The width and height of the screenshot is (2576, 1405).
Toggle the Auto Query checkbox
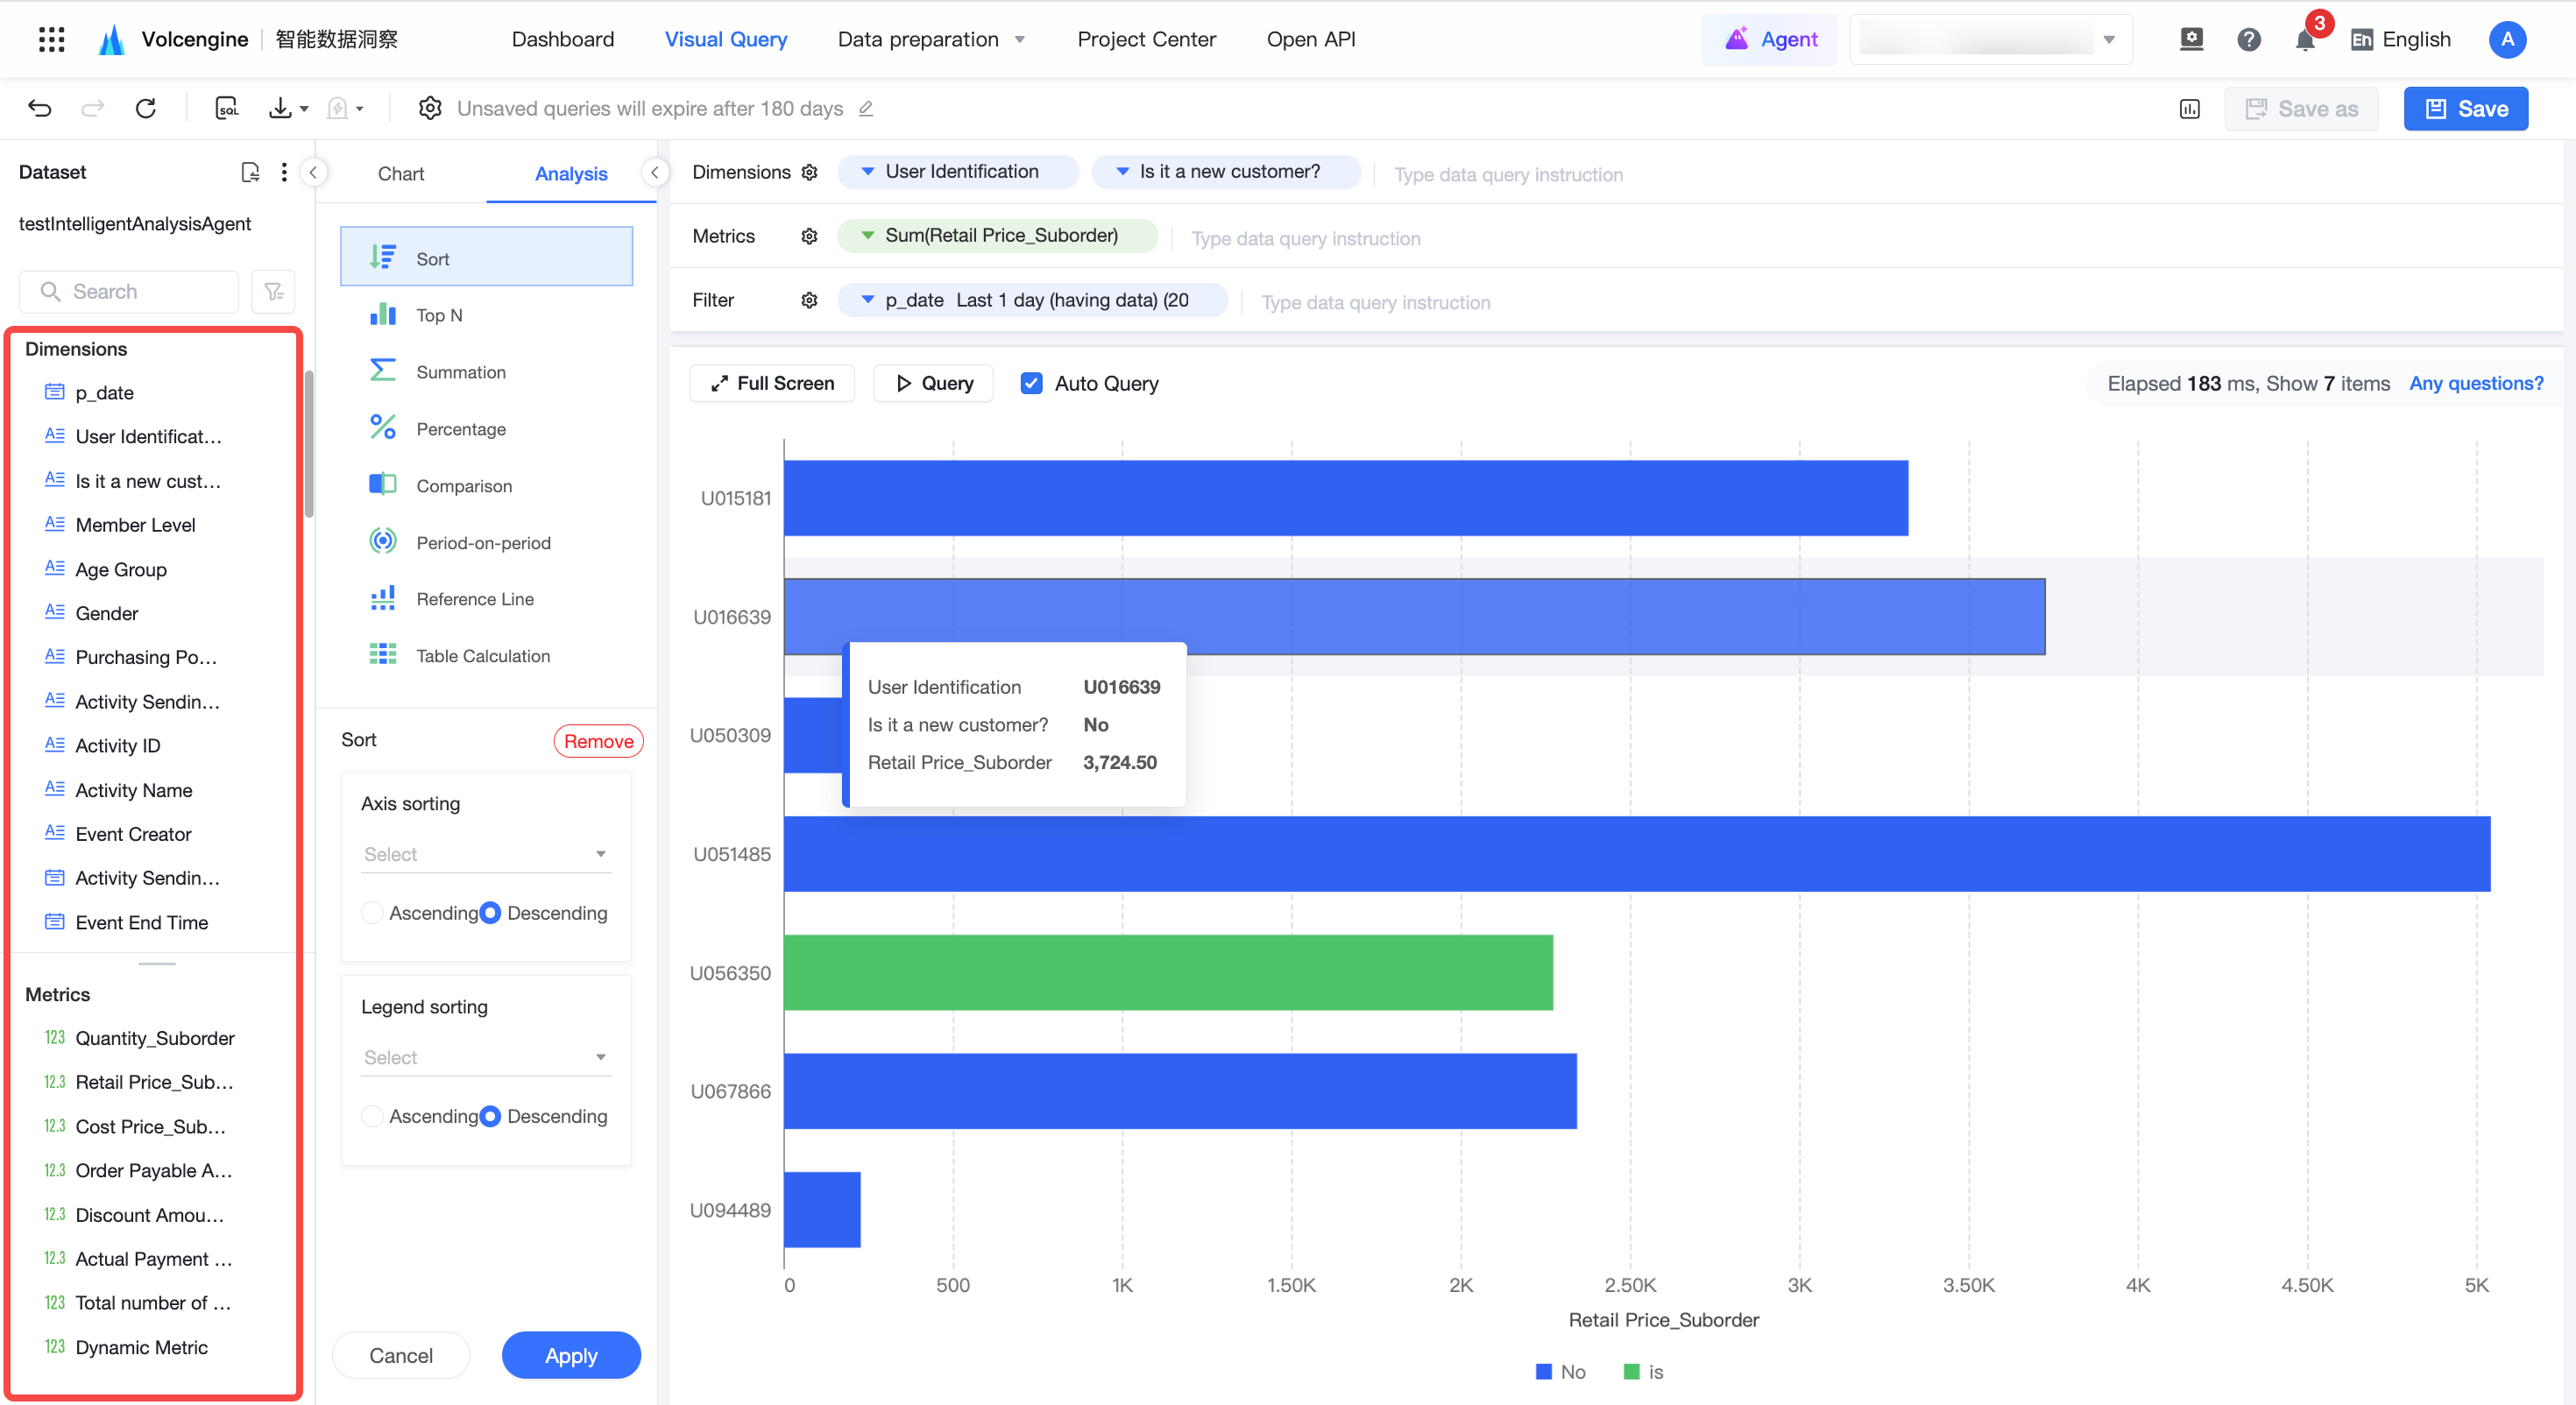1031,383
